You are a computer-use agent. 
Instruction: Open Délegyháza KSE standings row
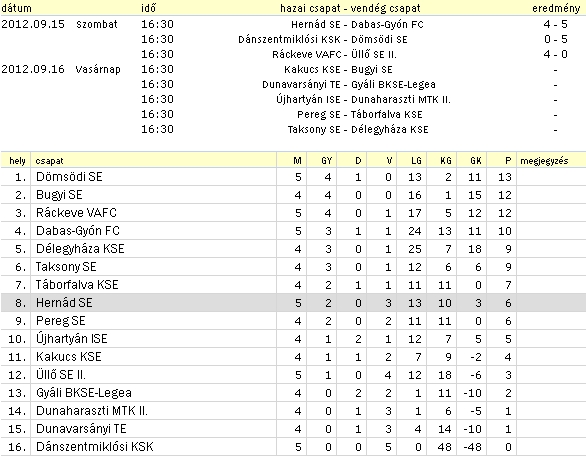click(293, 249)
